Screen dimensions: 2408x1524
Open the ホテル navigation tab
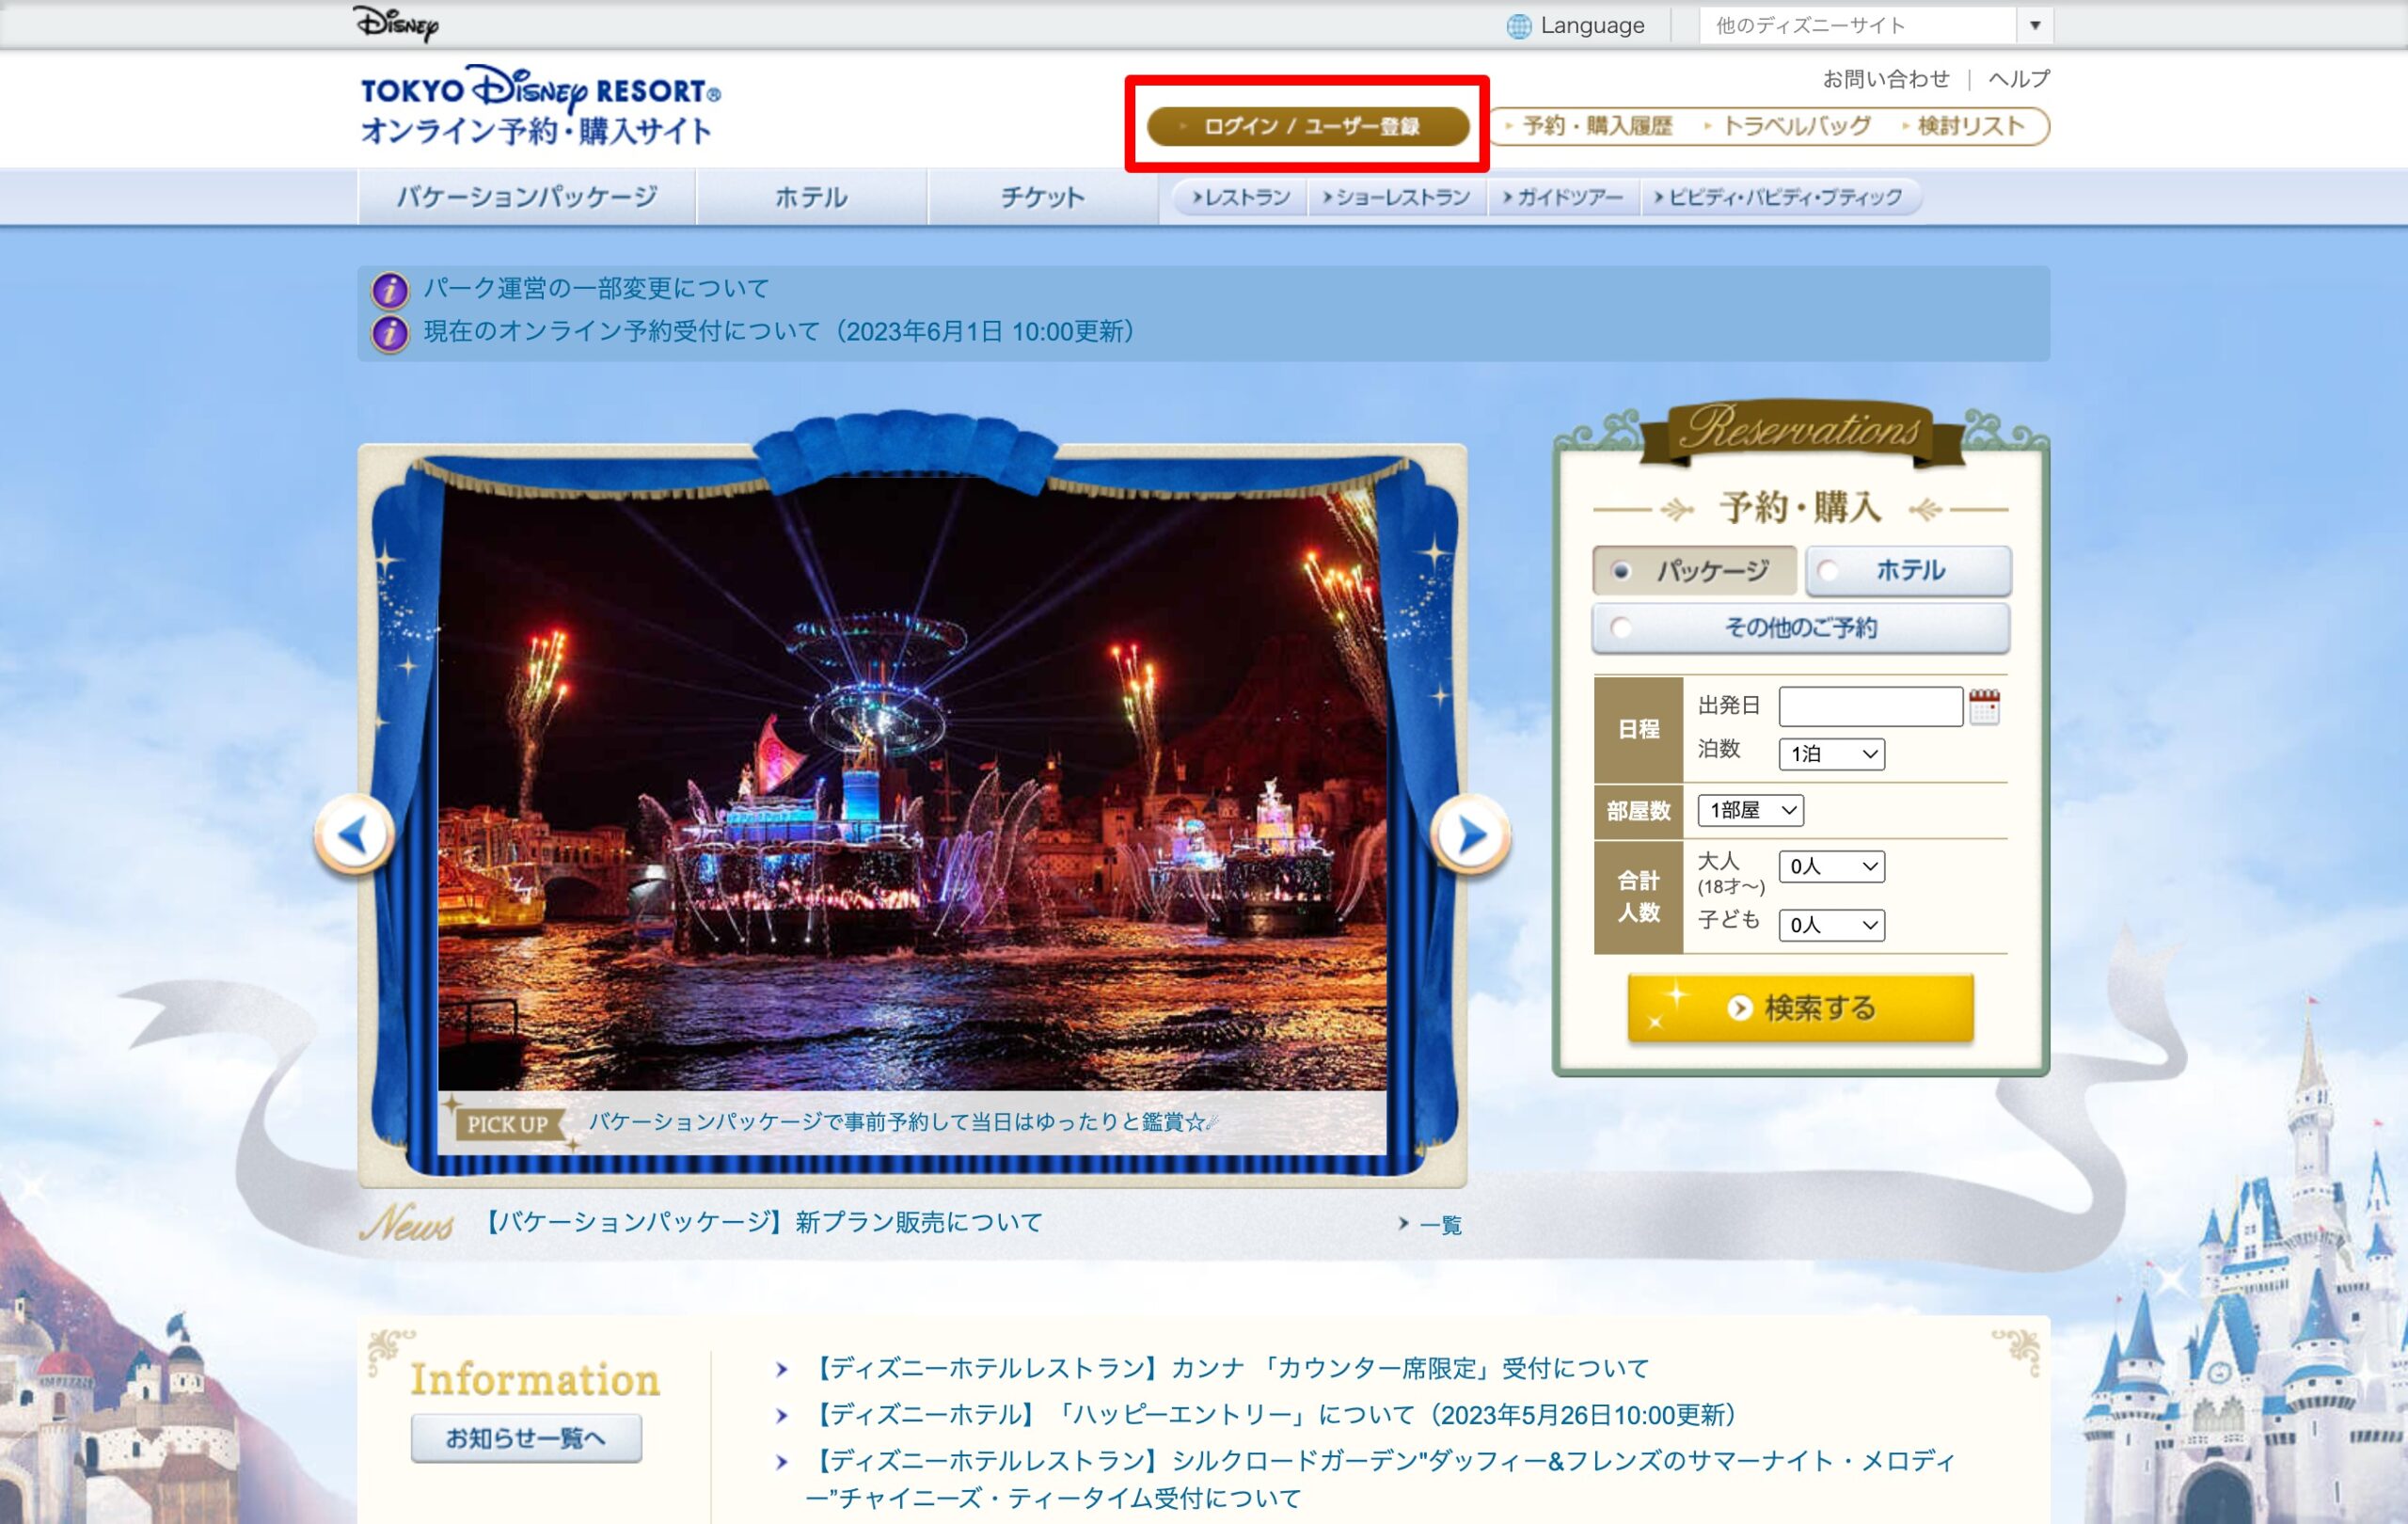point(811,197)
